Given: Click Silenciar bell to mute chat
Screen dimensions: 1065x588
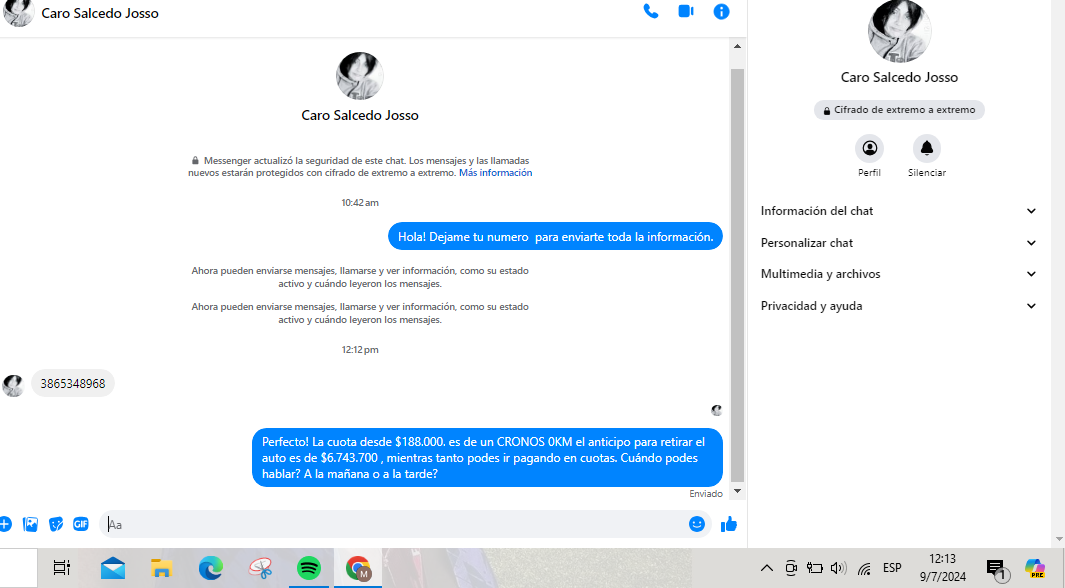Looking at the screenshot, I should tap(927, 156).
